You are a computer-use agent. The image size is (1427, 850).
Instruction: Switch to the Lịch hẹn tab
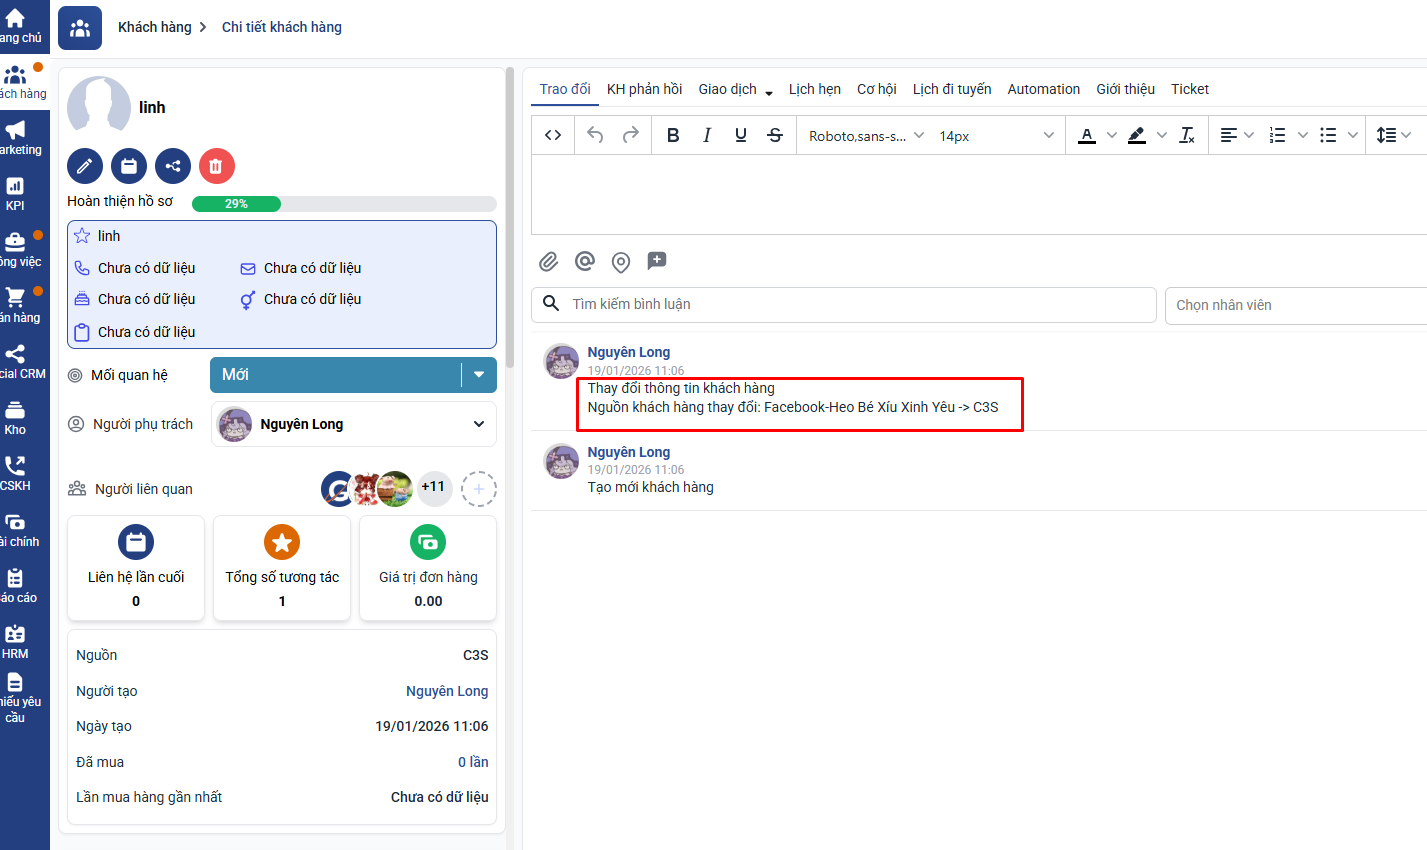[x=814, y=89]
